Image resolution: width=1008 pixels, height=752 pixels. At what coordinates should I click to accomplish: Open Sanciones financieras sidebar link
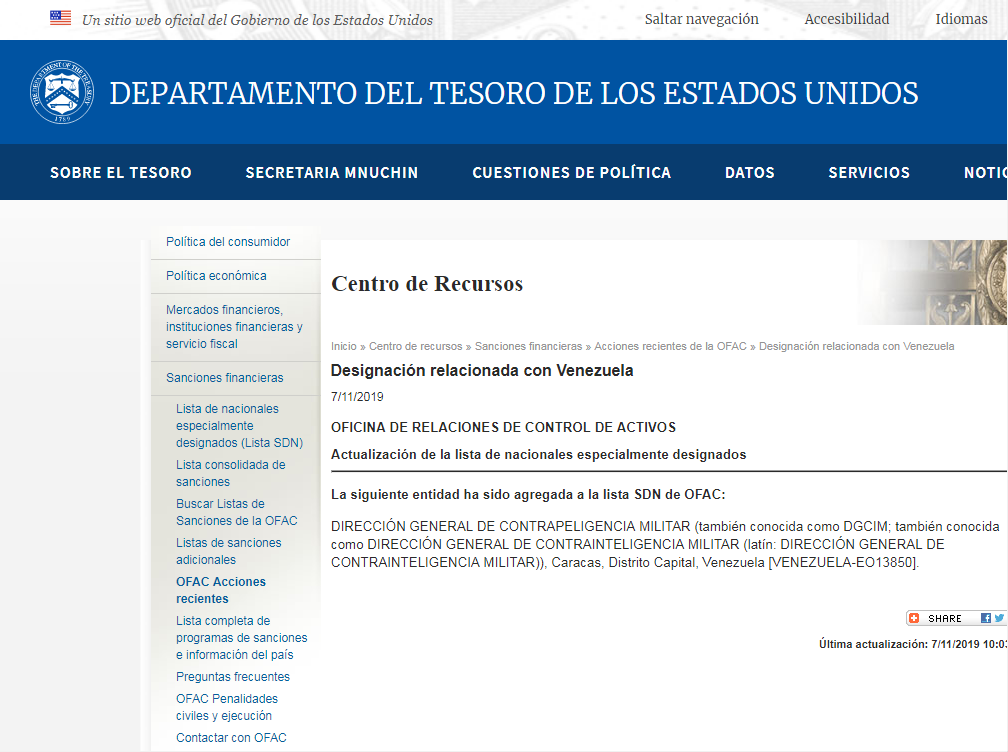(224, 378)
